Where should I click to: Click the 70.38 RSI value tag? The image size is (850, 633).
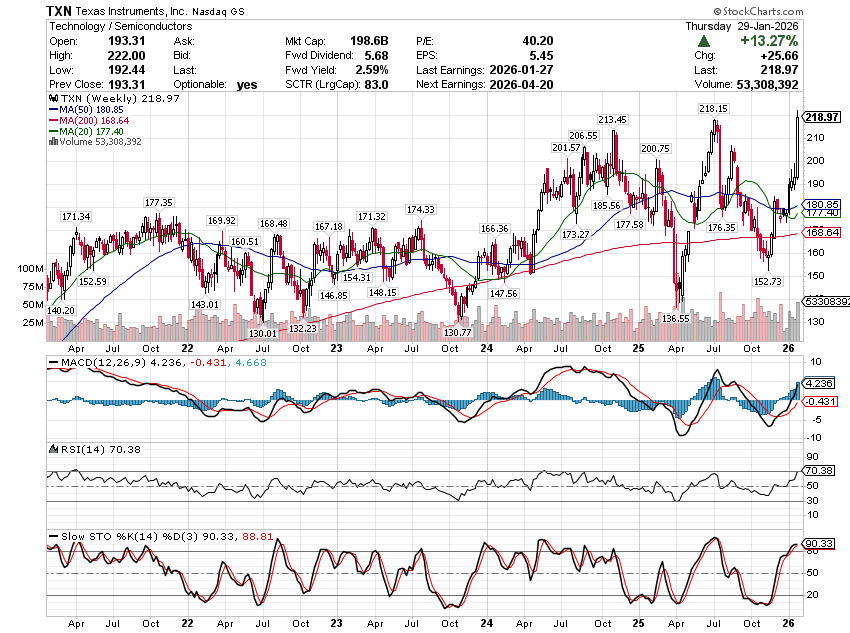820,469
